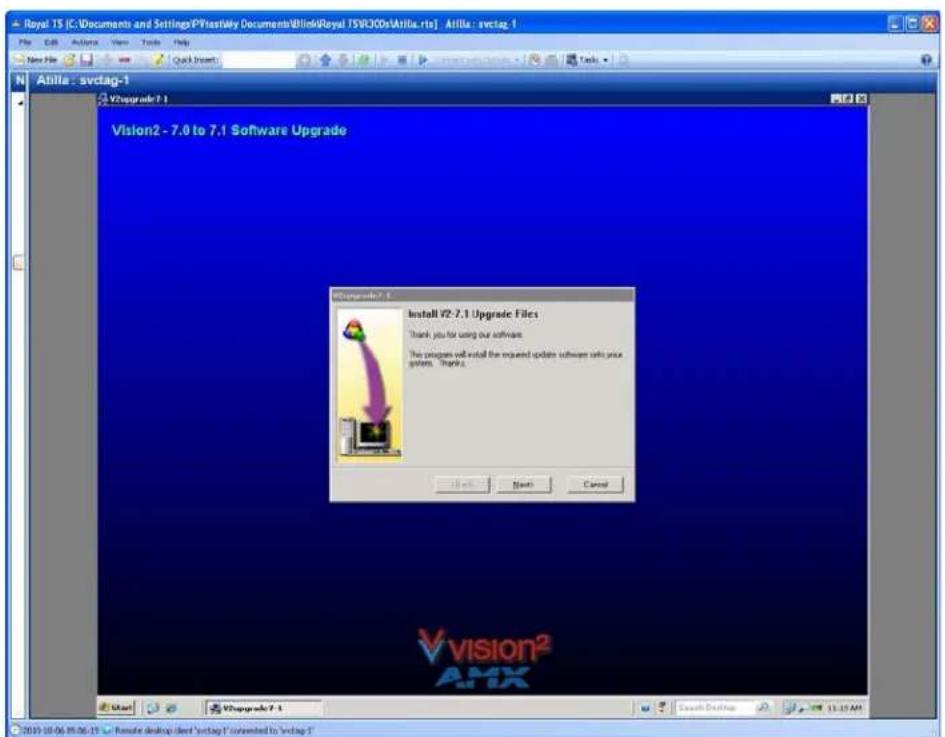
Task: Click the red remove toolbar icon
Action: click(x=125, y=60)
